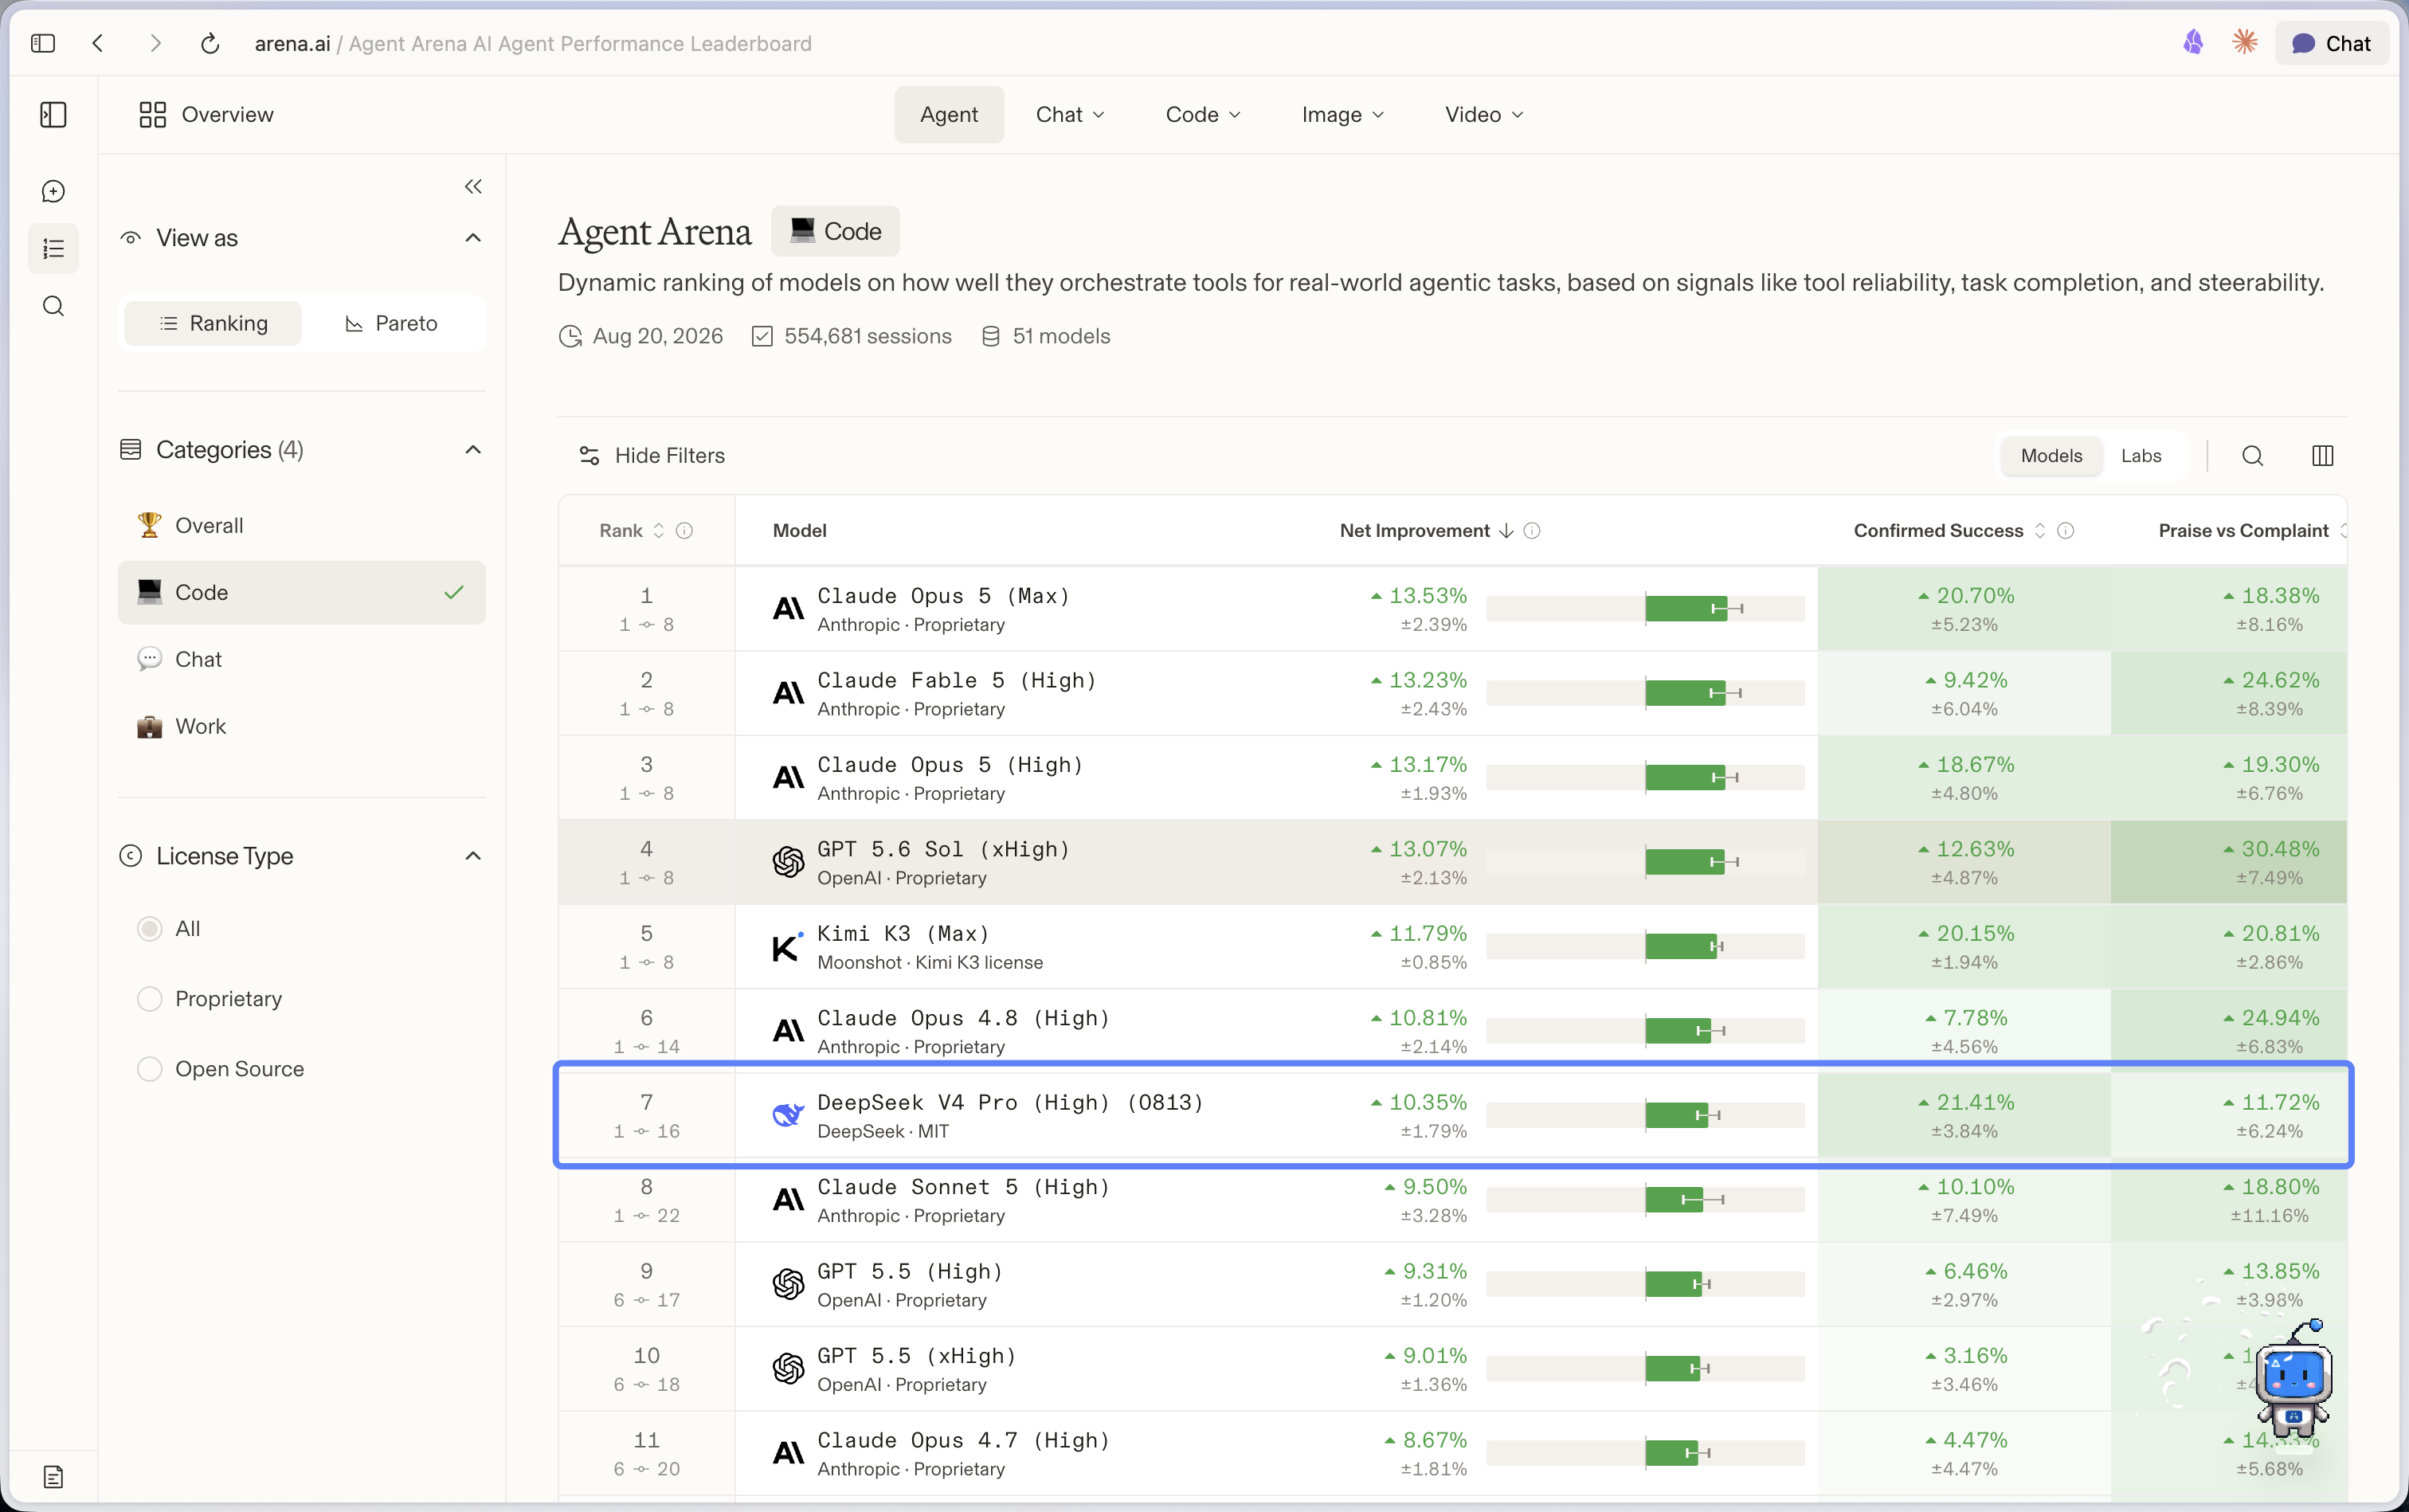Toggle leaderboard to Models
2409x1512 pixels.
point(2051,456)
